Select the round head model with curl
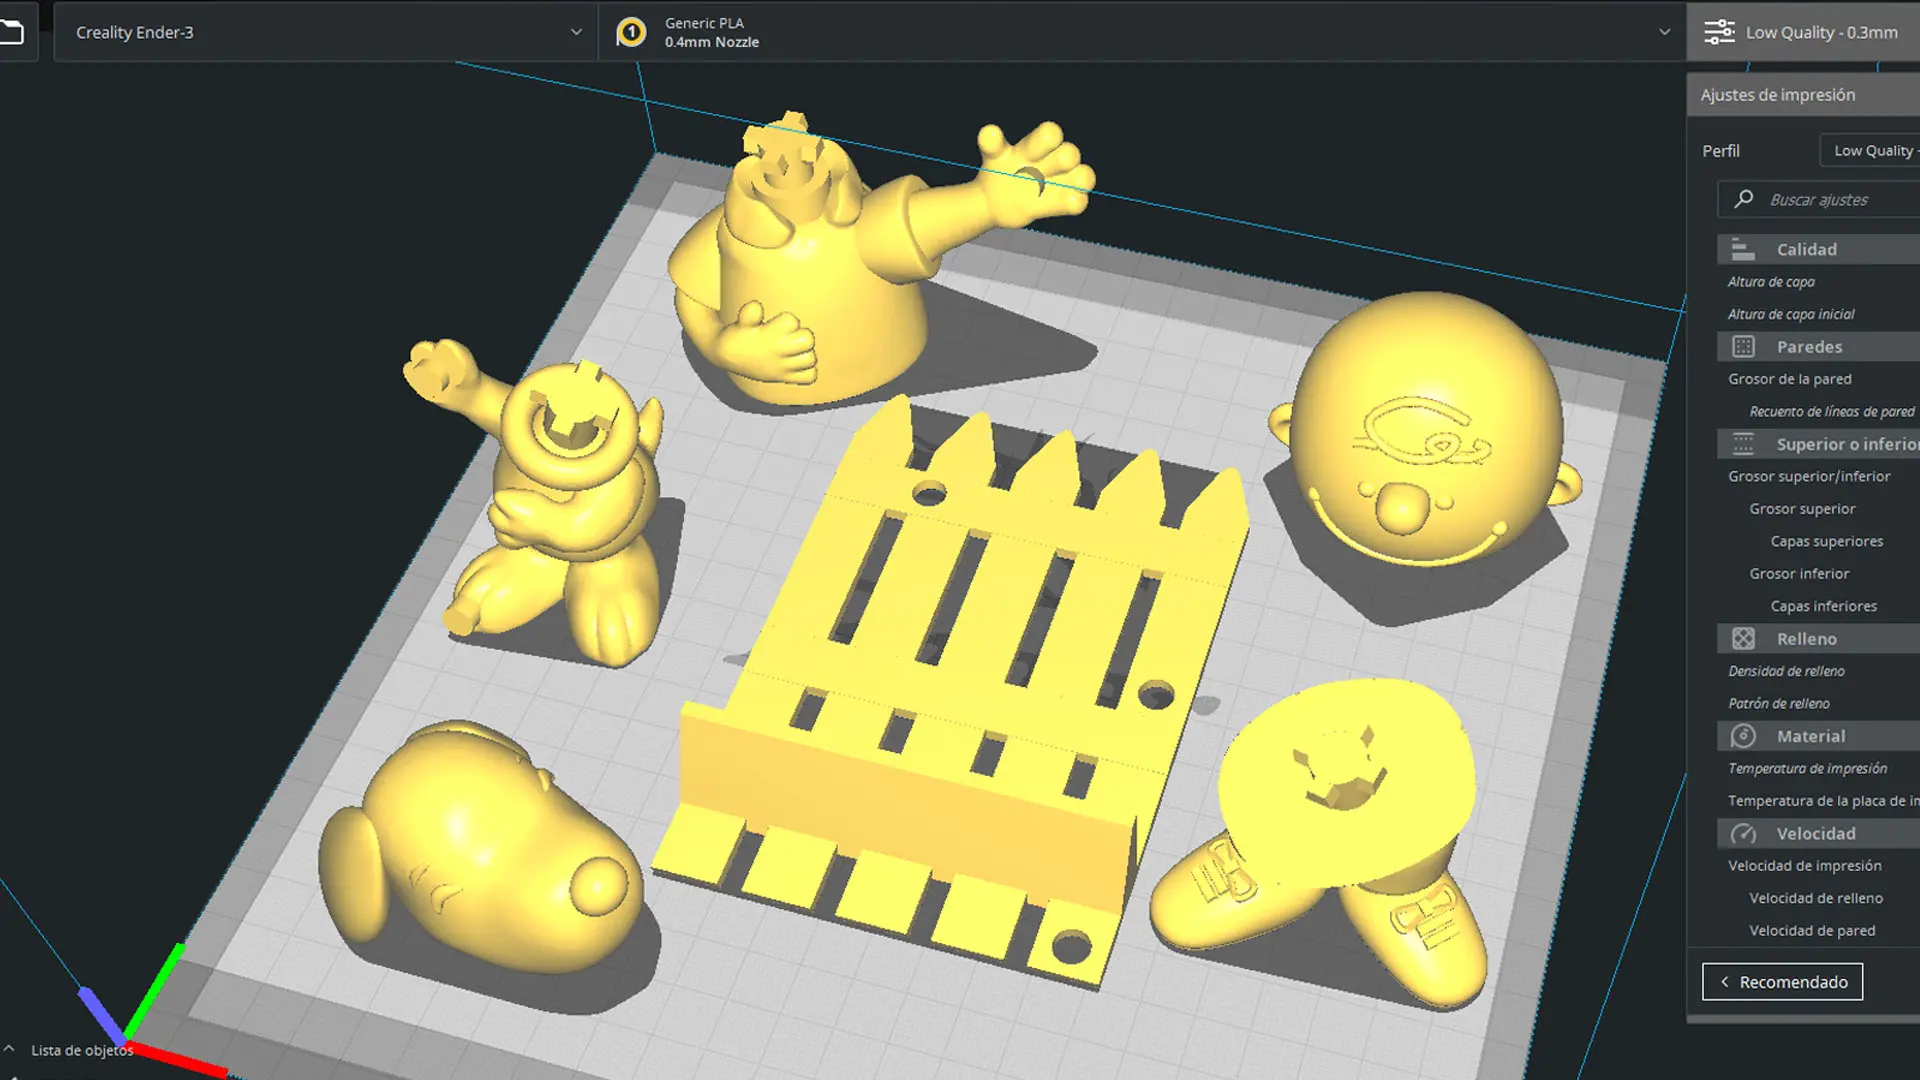The image size is (1920, 1080). click(1425, 430)
